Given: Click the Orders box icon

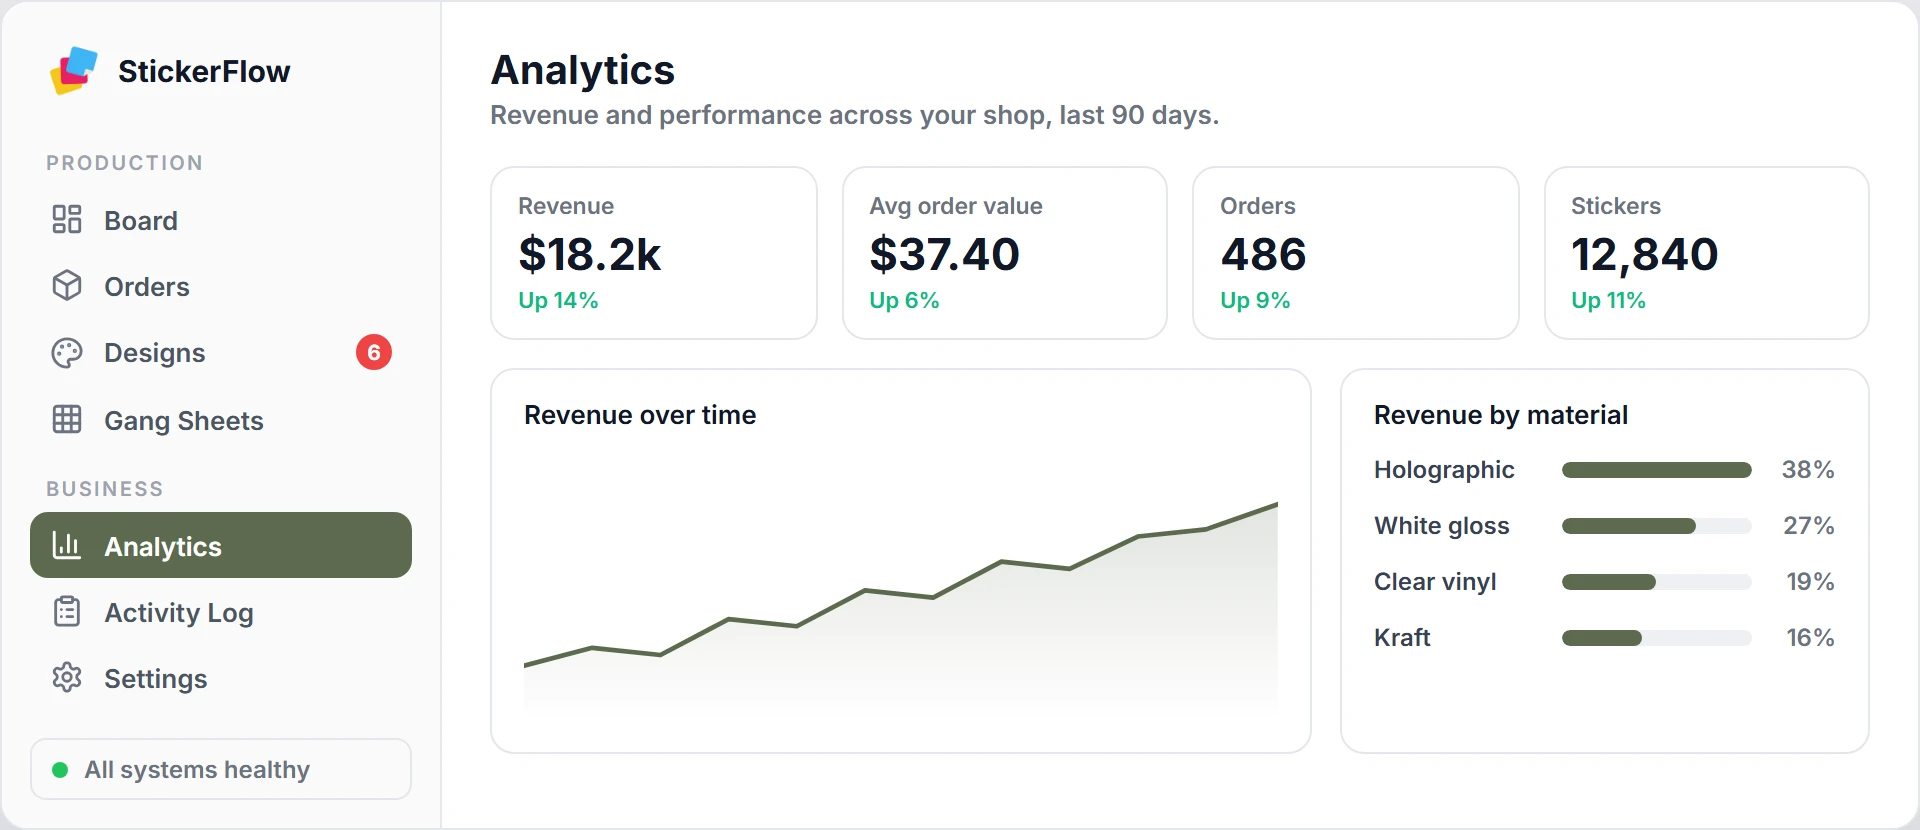Looking at the screenshot, I should tap(67, 286).
